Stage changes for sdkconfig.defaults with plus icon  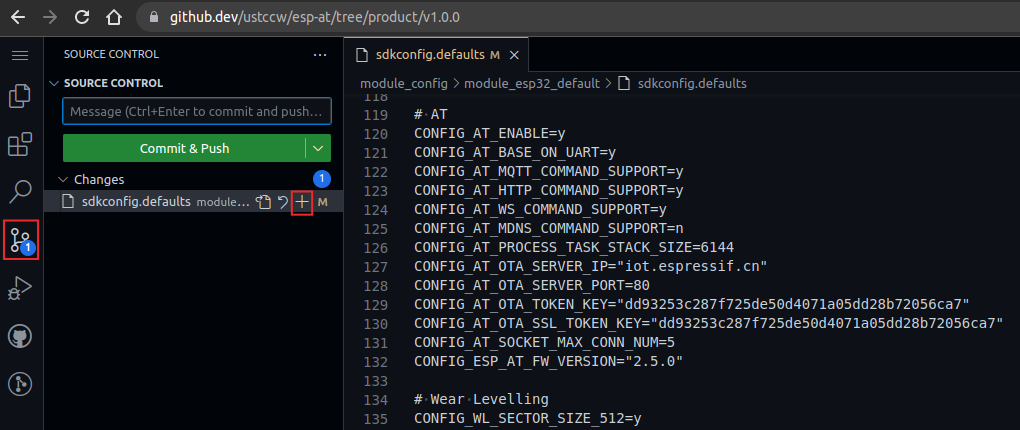(302, 202)
